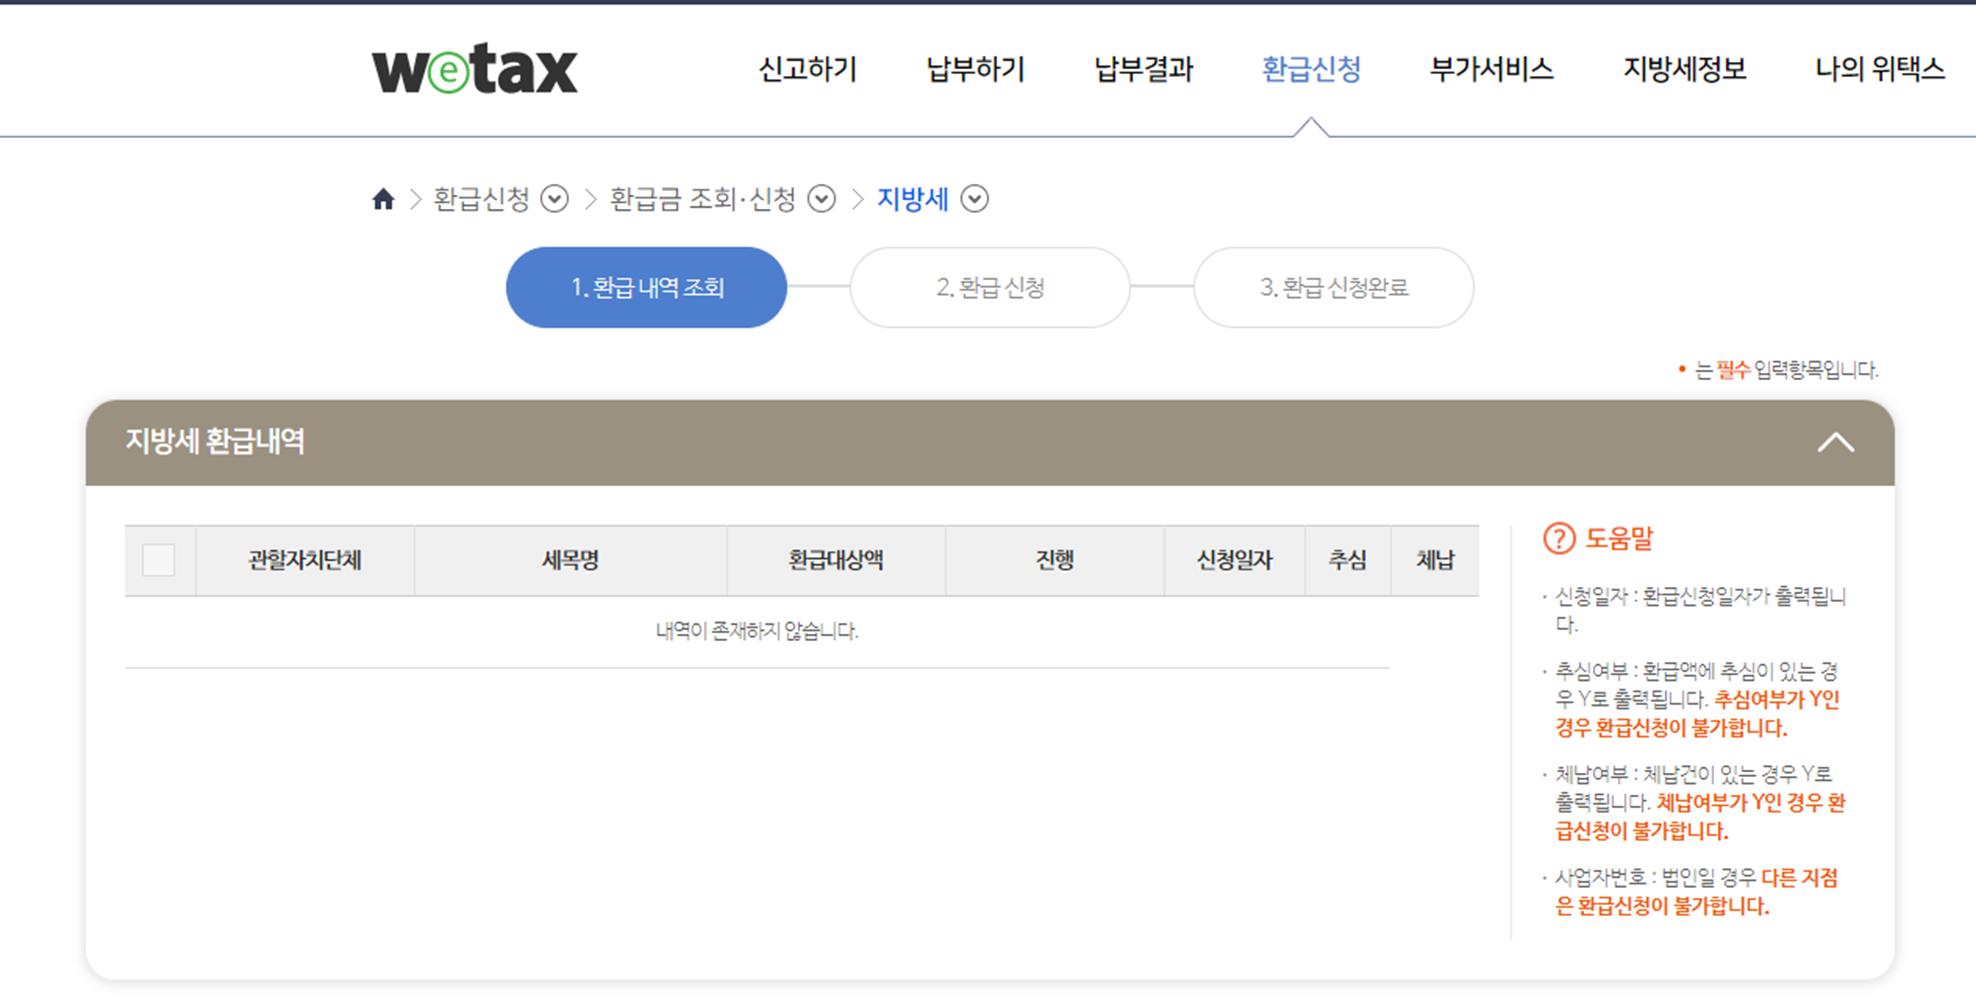Select the 2. 환급 신청 step indicator
Viewport: 1976px width, 1003px height.
point(989,287)
